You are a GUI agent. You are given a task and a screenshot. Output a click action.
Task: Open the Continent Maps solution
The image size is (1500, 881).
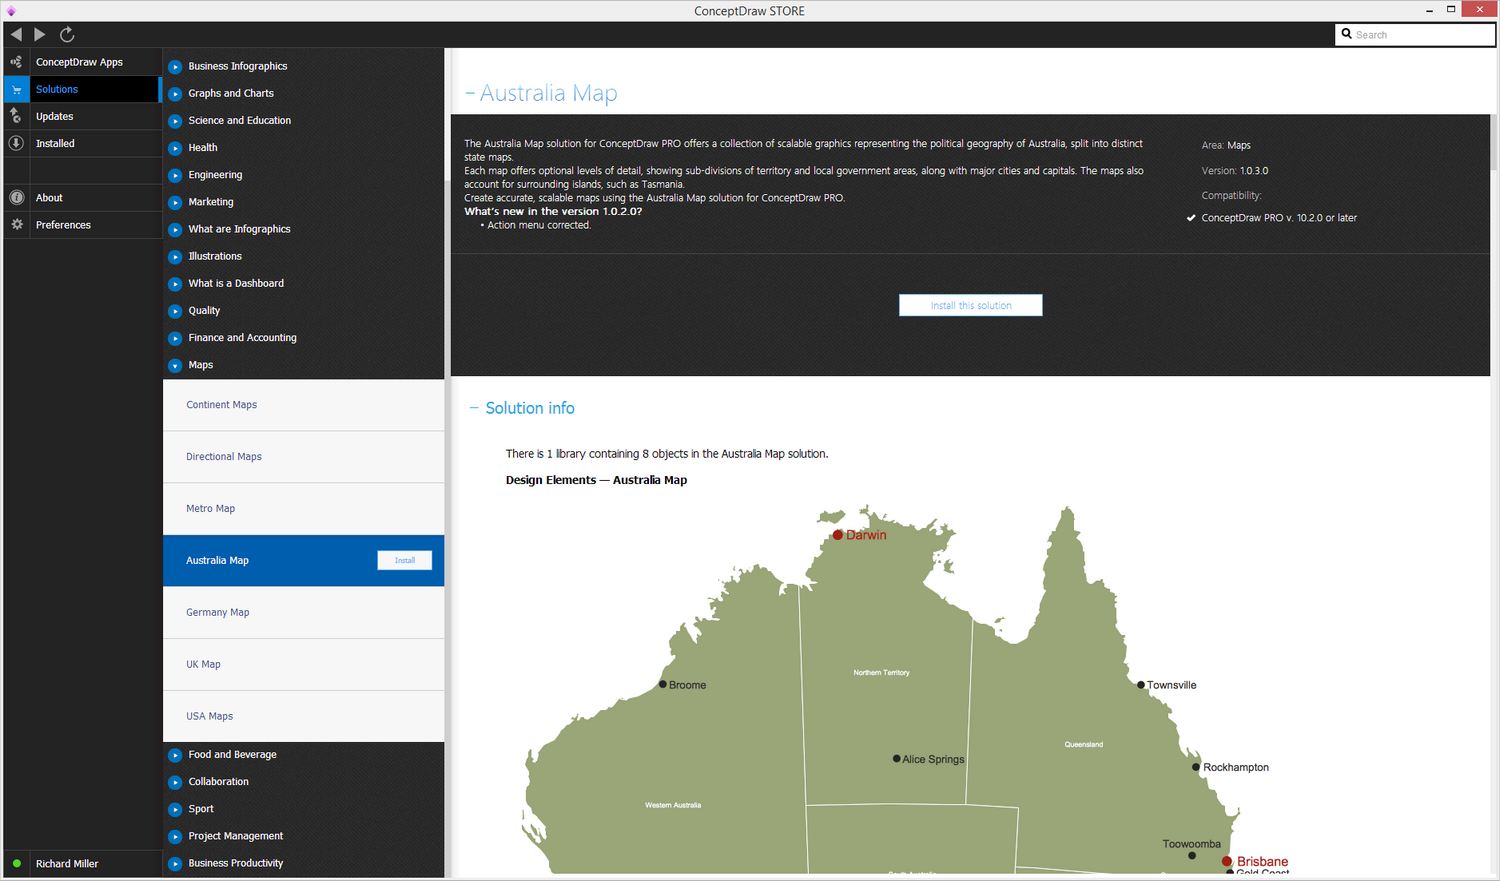(x=303, y=405)
